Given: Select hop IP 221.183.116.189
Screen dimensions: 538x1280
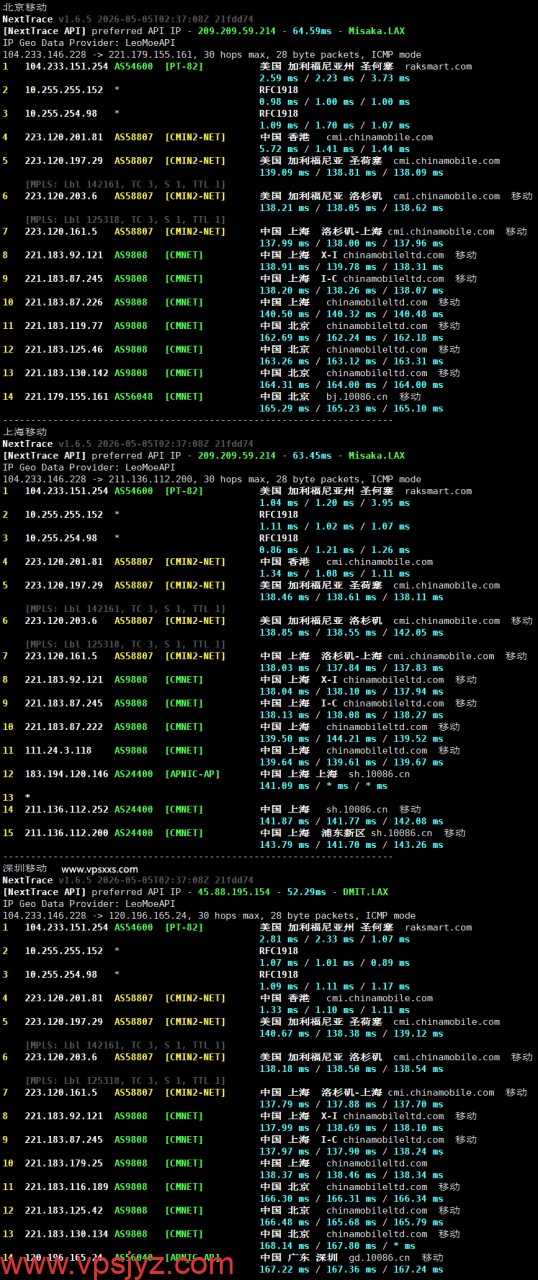Looking at the screenshot, I should tap(66, 1186).
